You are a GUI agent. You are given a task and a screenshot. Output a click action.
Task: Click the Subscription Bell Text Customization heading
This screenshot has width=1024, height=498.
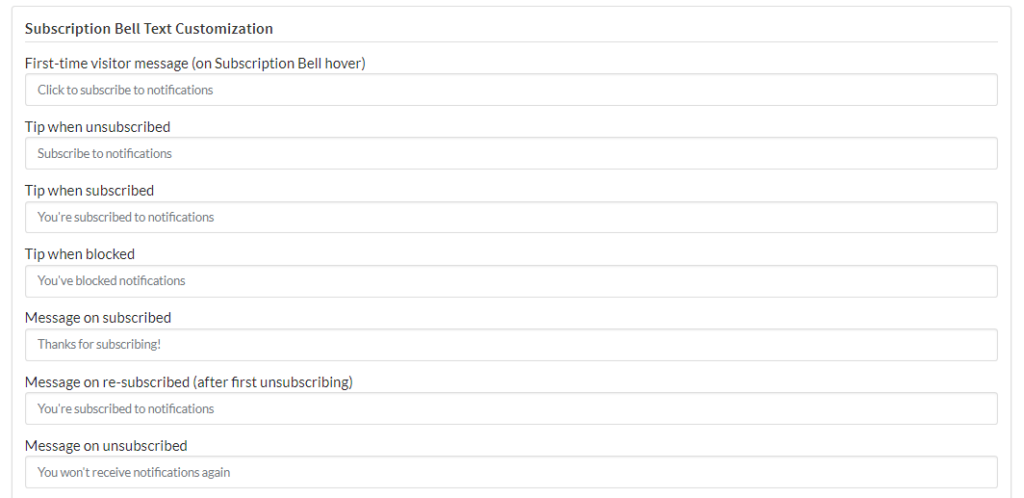coord(149,29)
